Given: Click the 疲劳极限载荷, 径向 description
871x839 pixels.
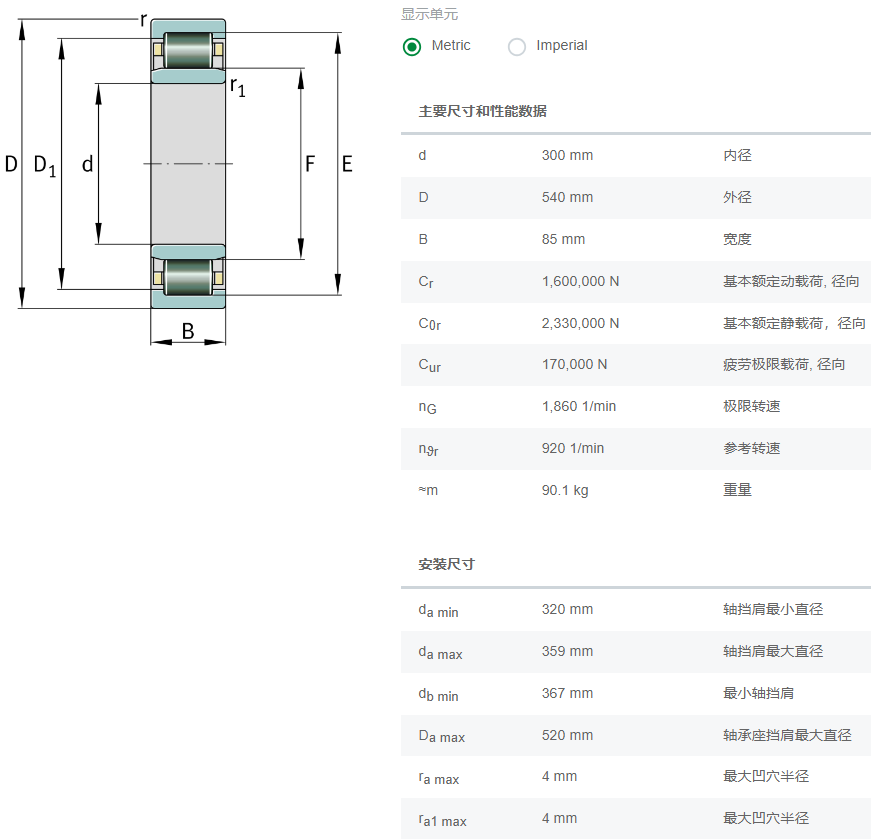Looking at the screenshot, I should (784, 364).
